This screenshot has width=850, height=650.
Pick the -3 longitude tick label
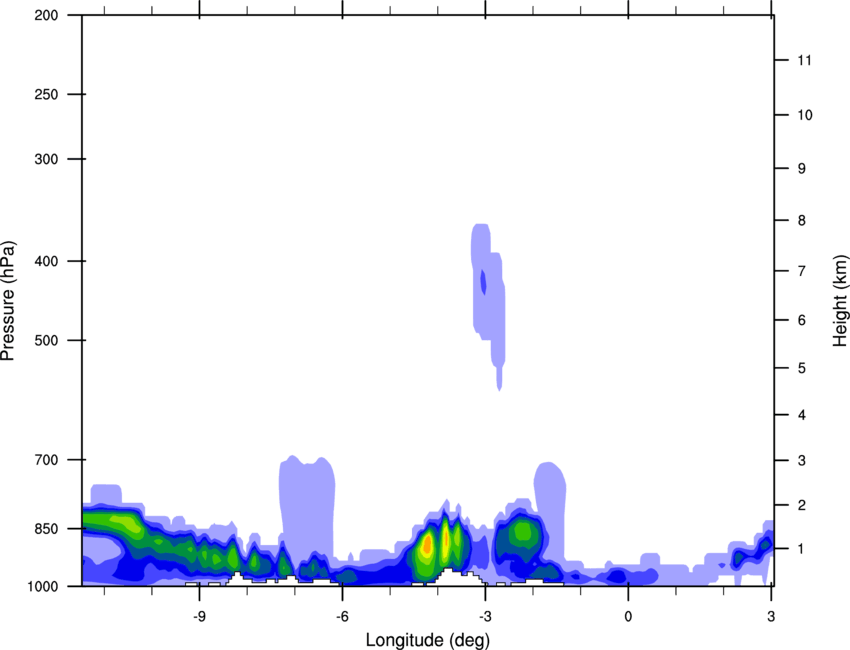[485, 617]
